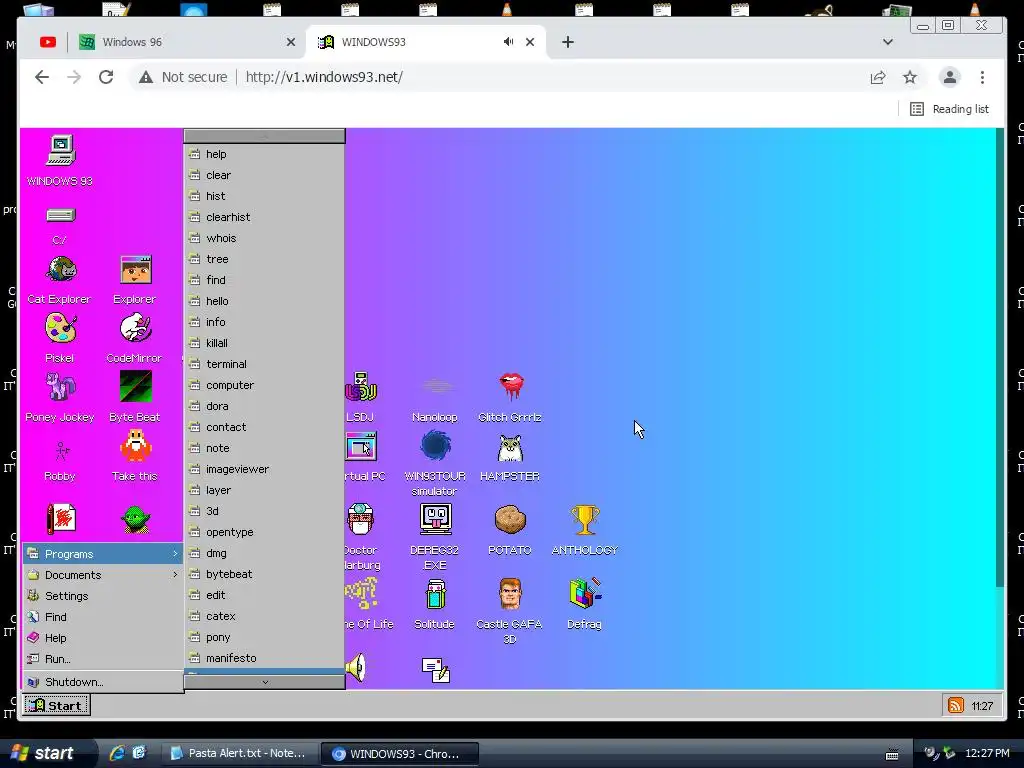Click the Windows XP start button
Image resolution: width=1024 pixels, height=768 pixels.
pos(46,753)
